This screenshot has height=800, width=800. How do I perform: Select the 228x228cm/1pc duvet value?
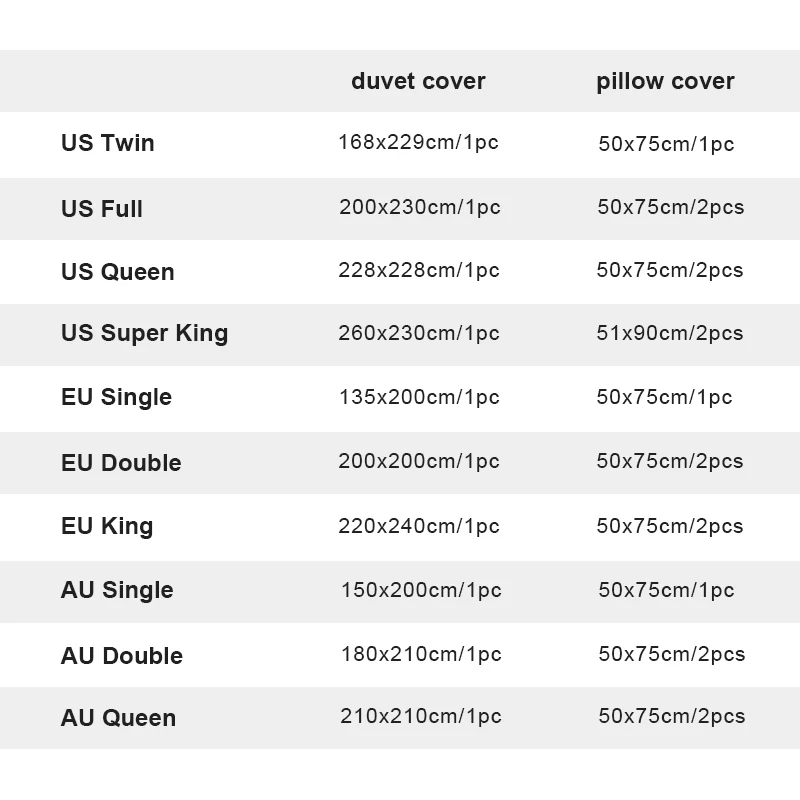pos(419,270)
